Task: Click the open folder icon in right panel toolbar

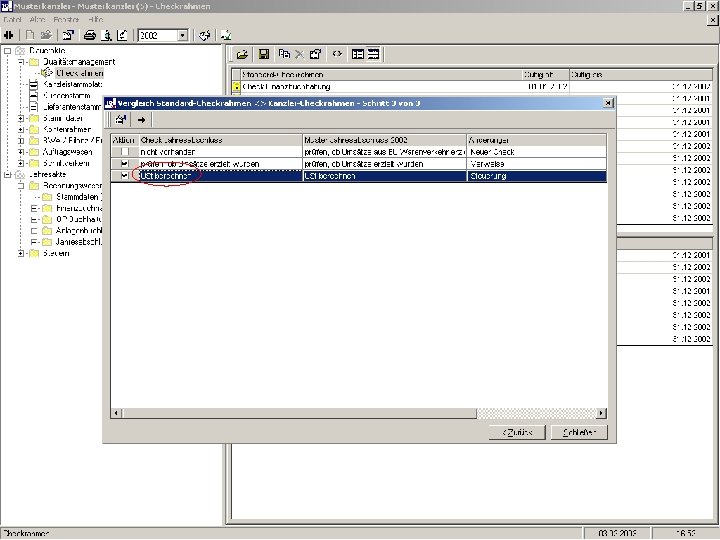Action: (242, 54)
